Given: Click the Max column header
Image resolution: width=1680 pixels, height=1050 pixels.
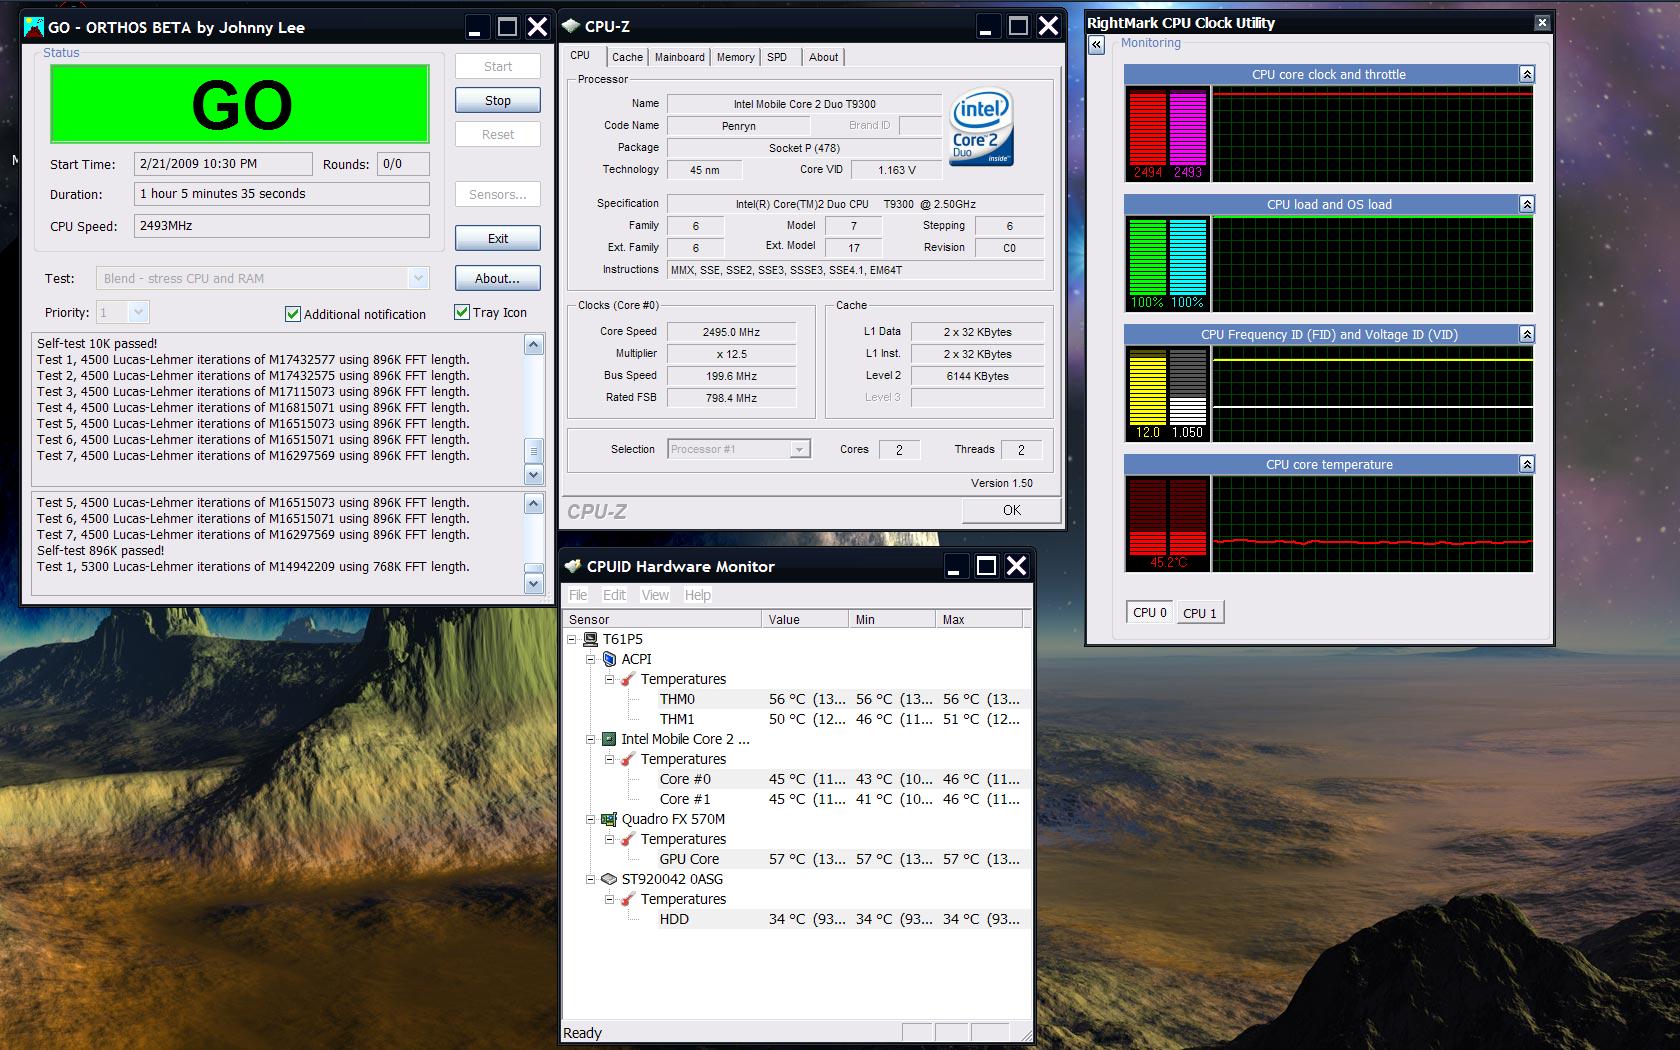Looking at the screenshot, I should pyautogui.click(x=979, y=619).
